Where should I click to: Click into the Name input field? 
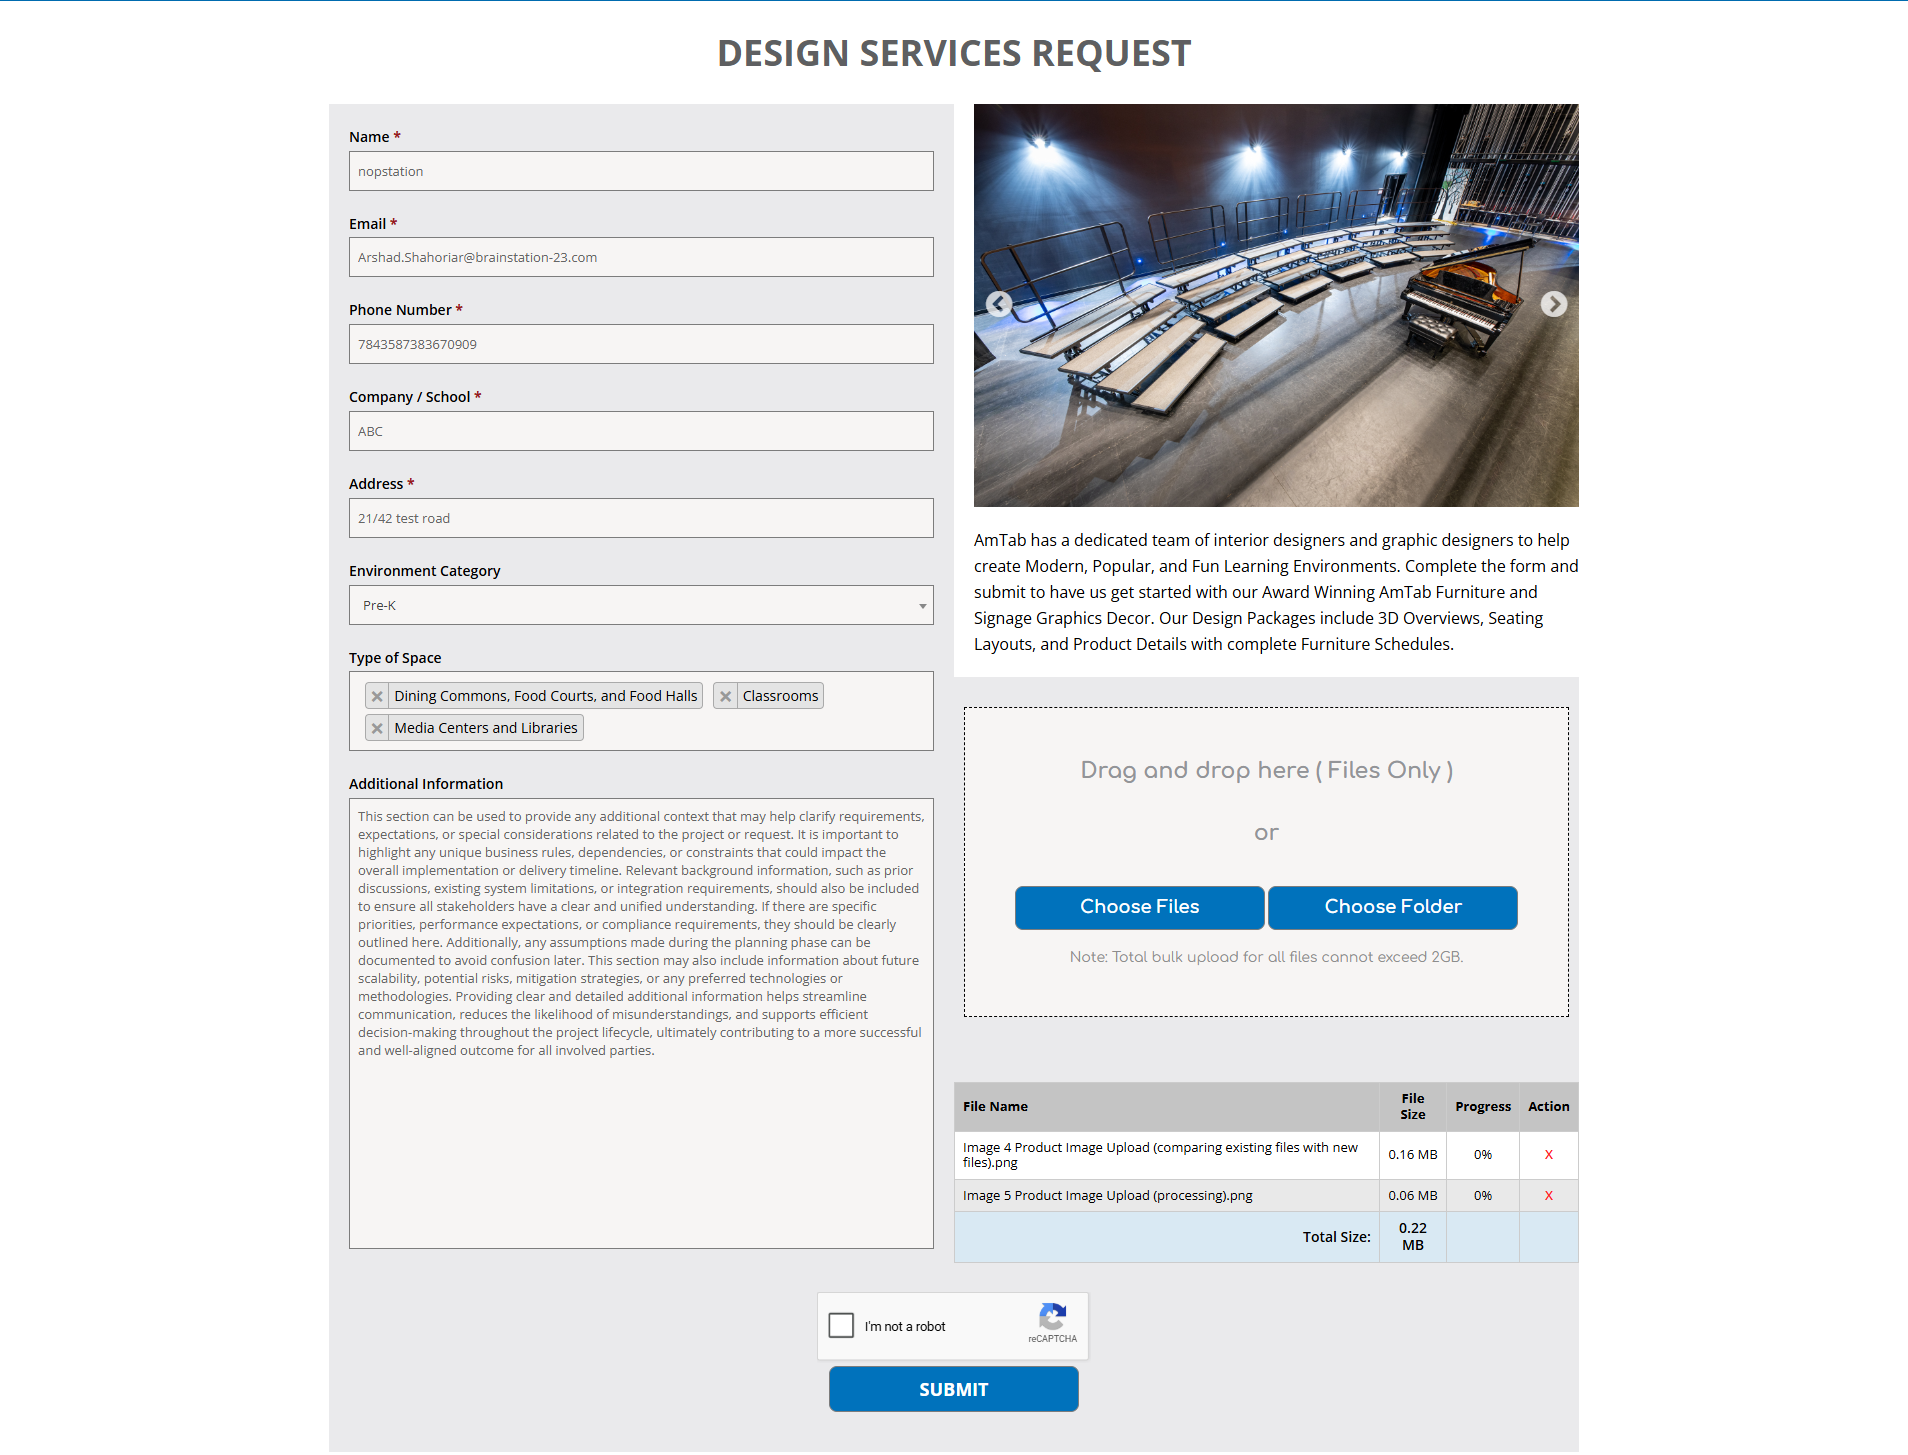click(641, 171)
